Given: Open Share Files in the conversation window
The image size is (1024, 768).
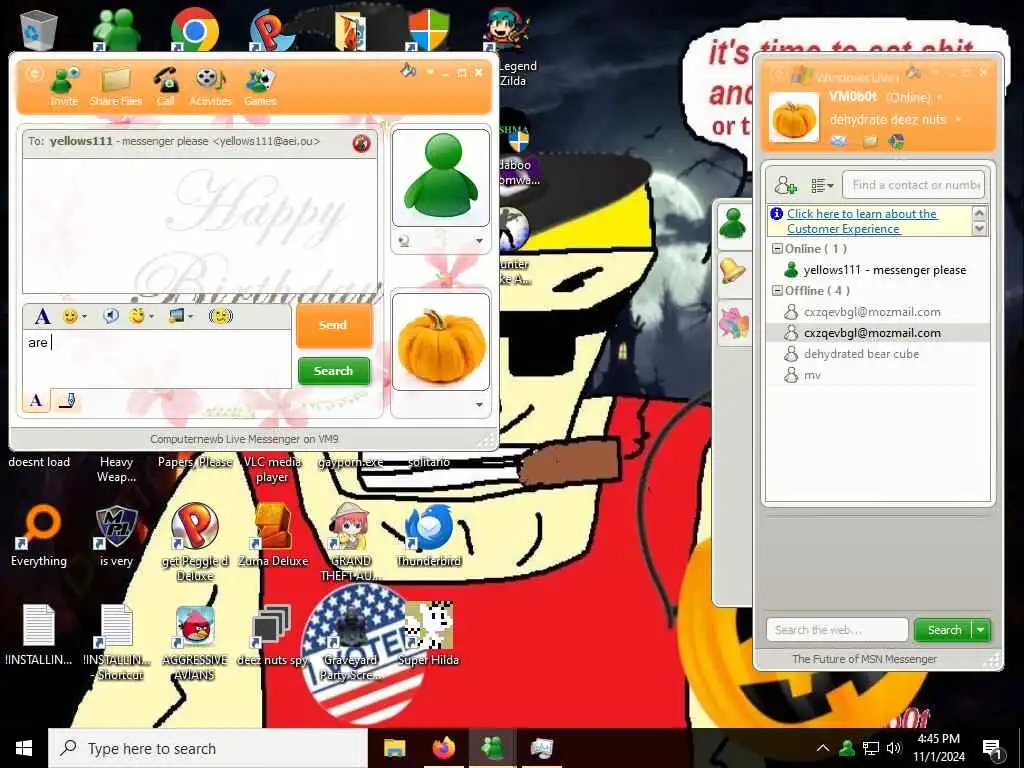Looking at the screenshot, I should [116, 86].
